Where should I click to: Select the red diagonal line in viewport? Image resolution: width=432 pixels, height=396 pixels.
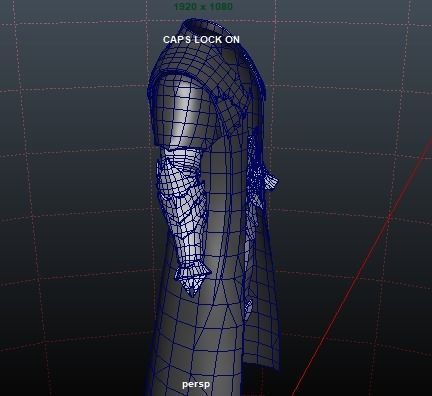[x=363, y=267]
